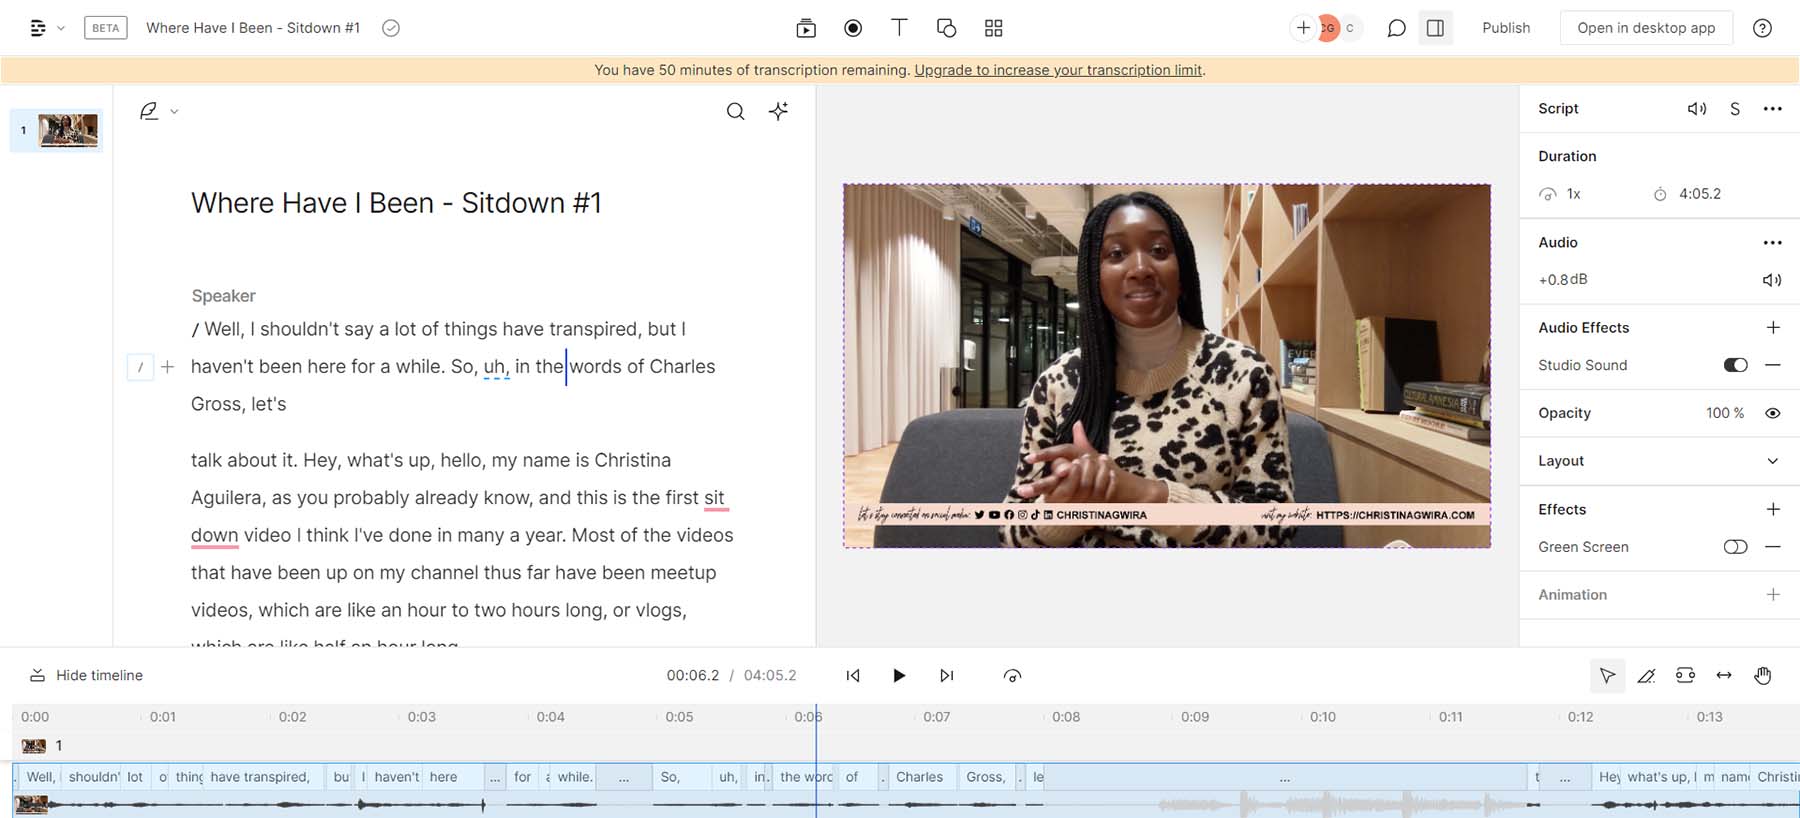This screenshot has width=1800, height=818.
Task: Open the user avatar in the top bar
Action: pyautogui.click(x=1328, y=28)
